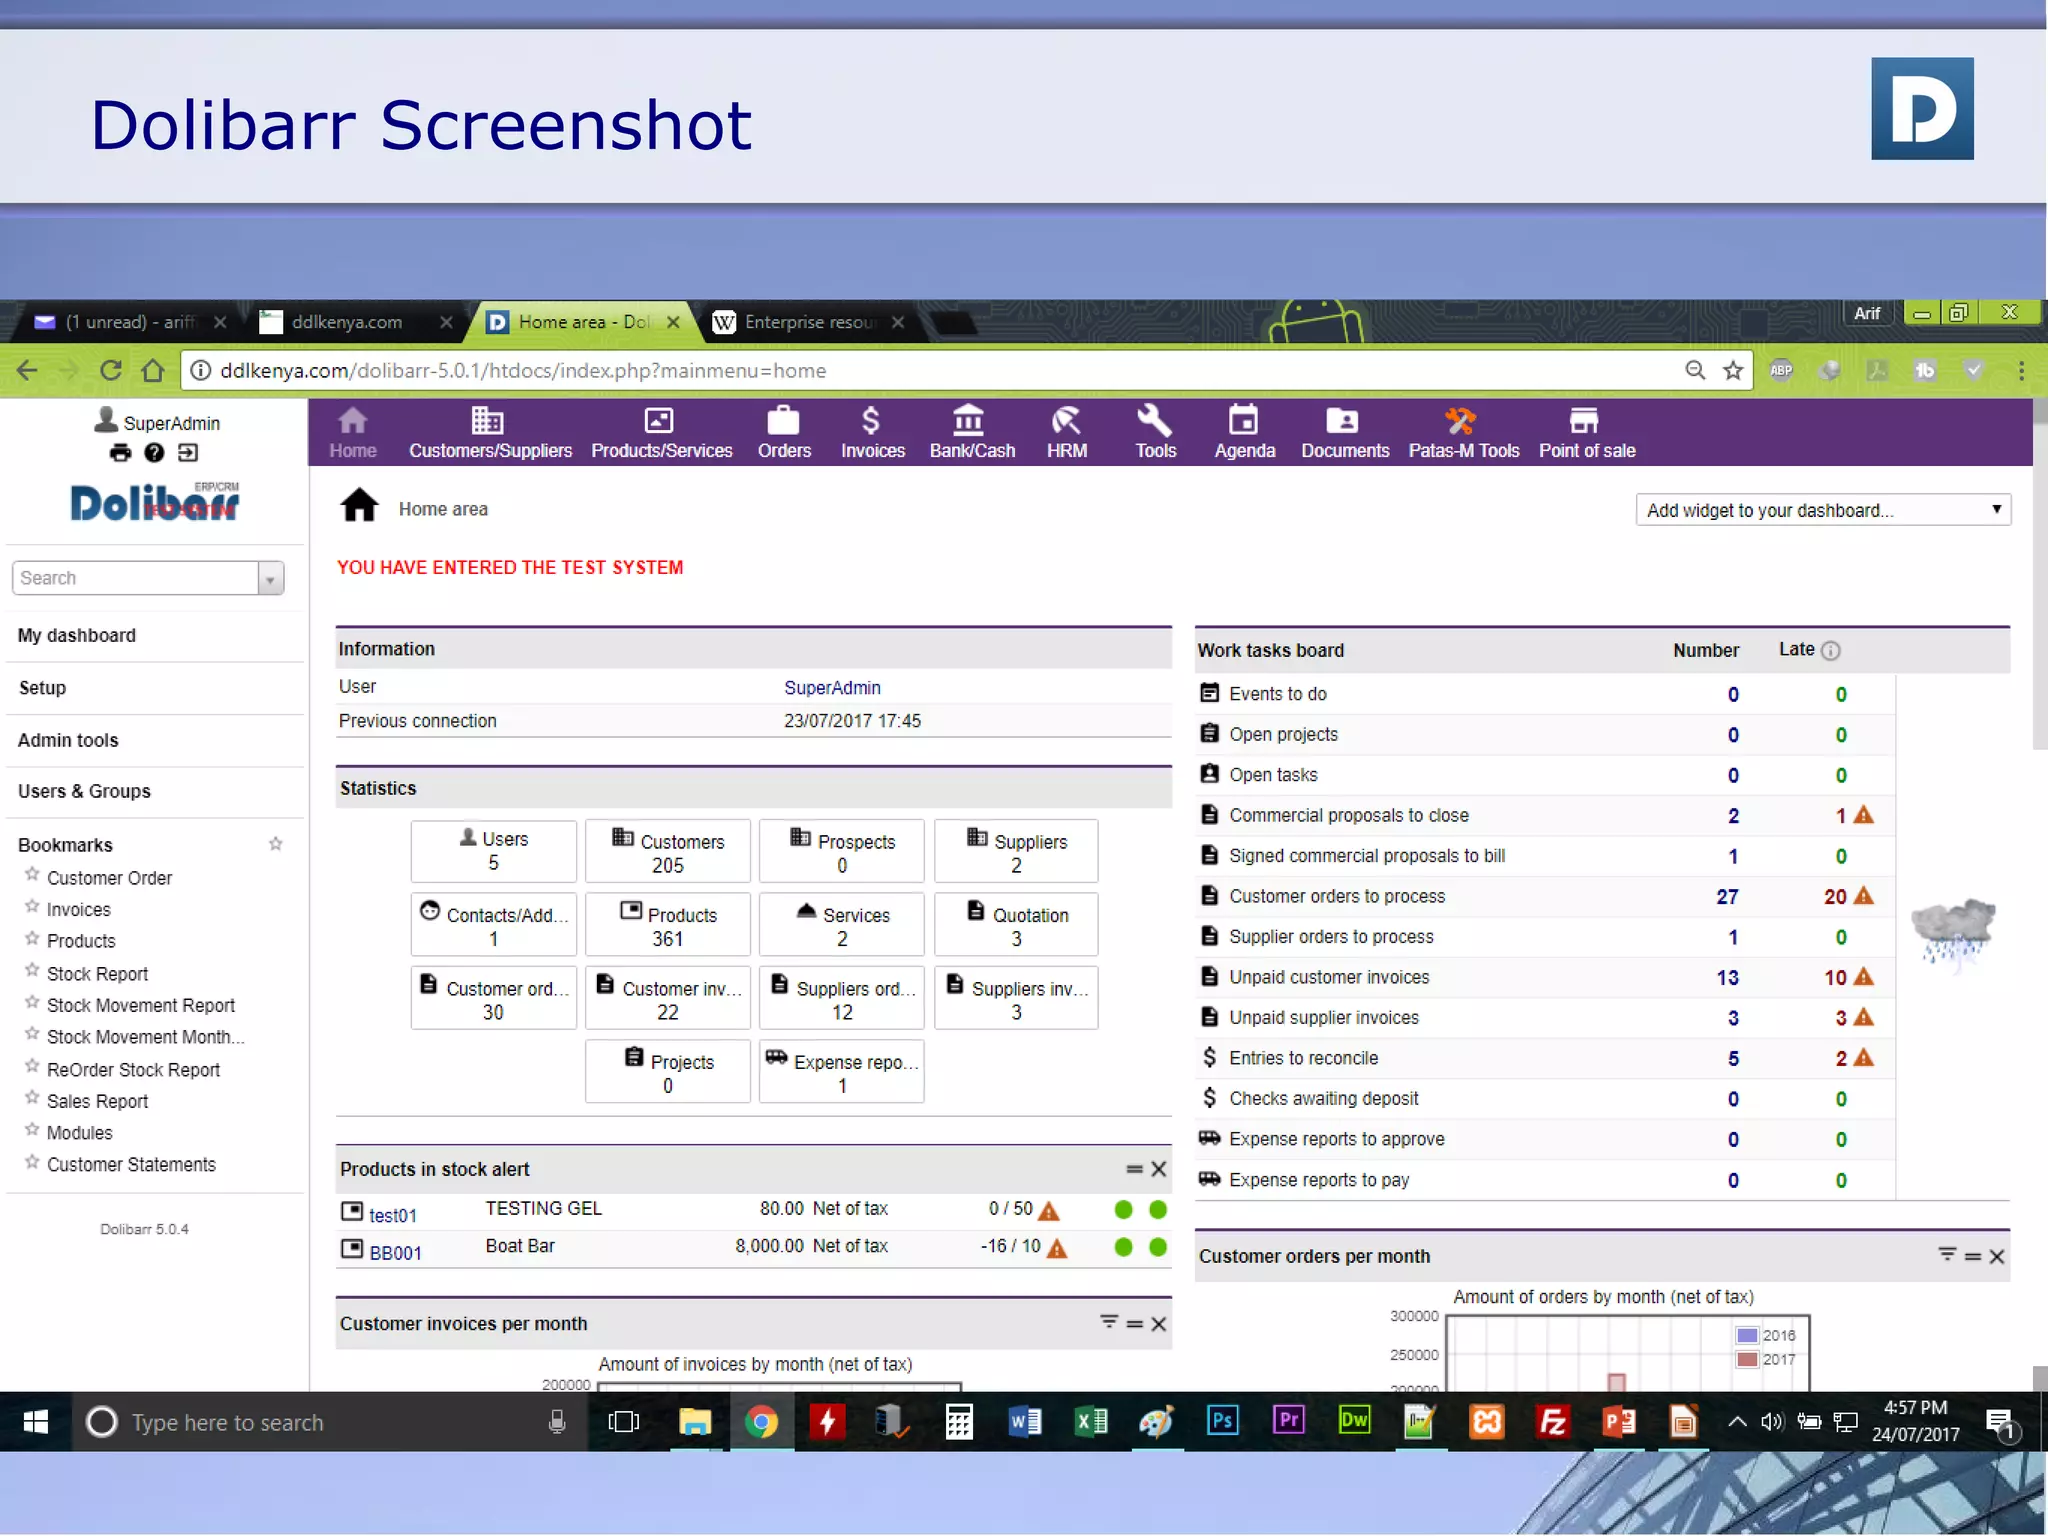Click the help question mark icon
This screenshot has width=2048, height=1536.
[154, 453]
